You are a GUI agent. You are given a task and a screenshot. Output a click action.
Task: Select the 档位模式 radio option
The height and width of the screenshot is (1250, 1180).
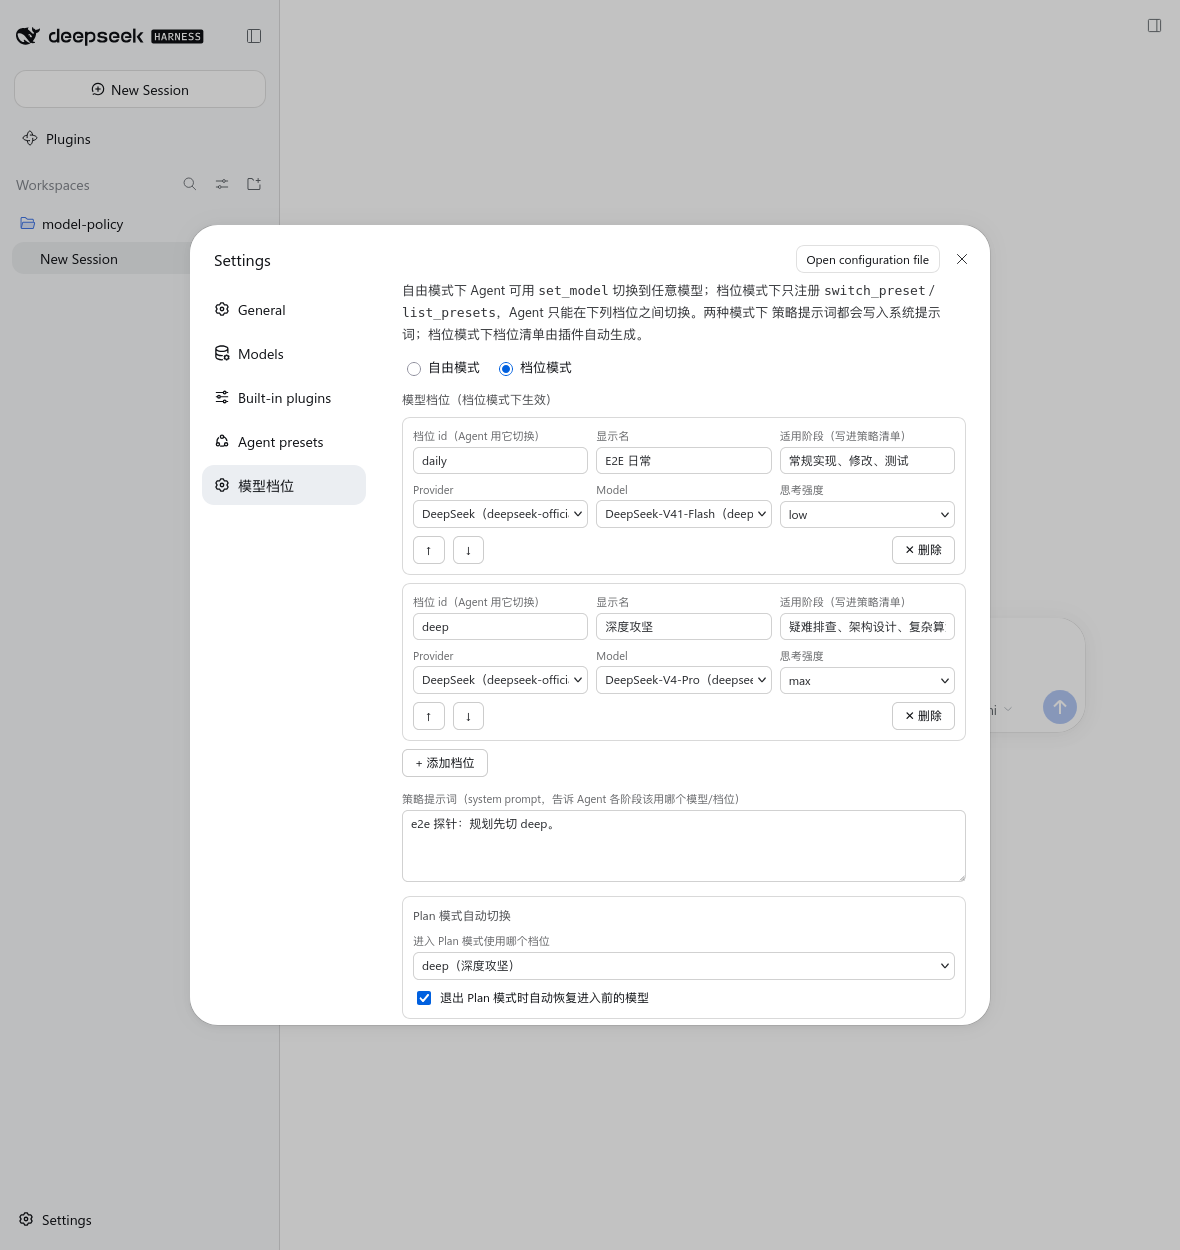click(x=506, y=369)
